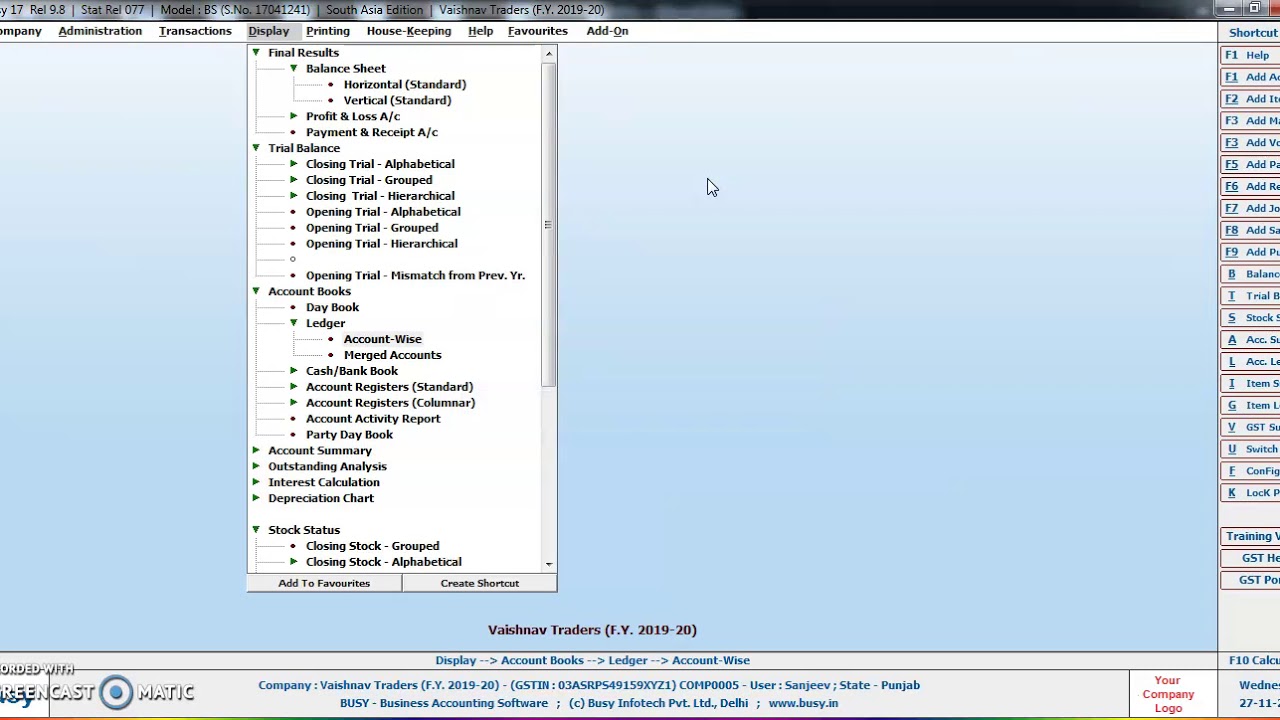
Task: Click the V GST Summary shortcut
Action: [x=1250, y=427]
